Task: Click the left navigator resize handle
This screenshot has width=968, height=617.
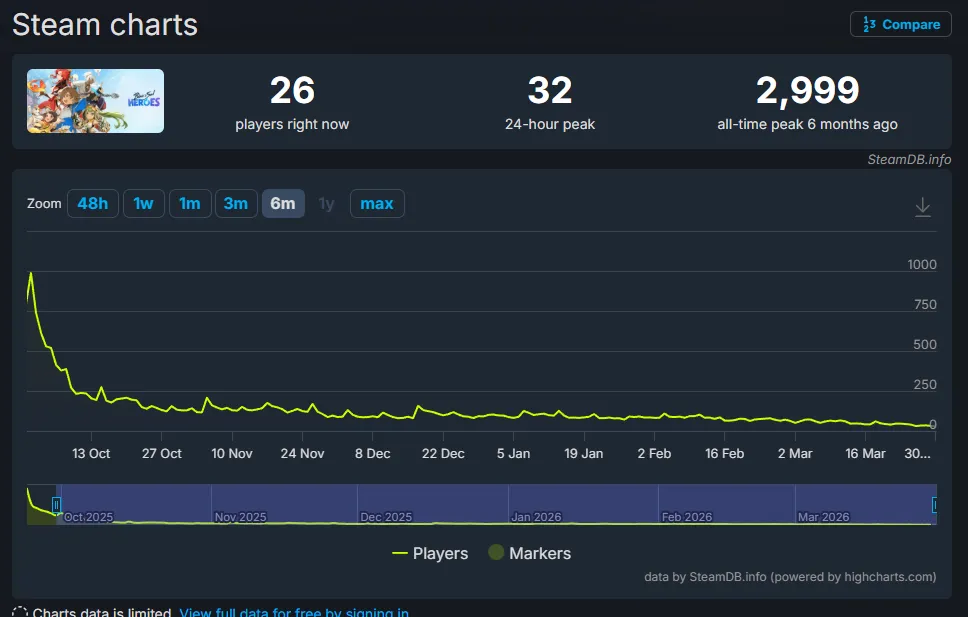Action: (x=57, y=505)
